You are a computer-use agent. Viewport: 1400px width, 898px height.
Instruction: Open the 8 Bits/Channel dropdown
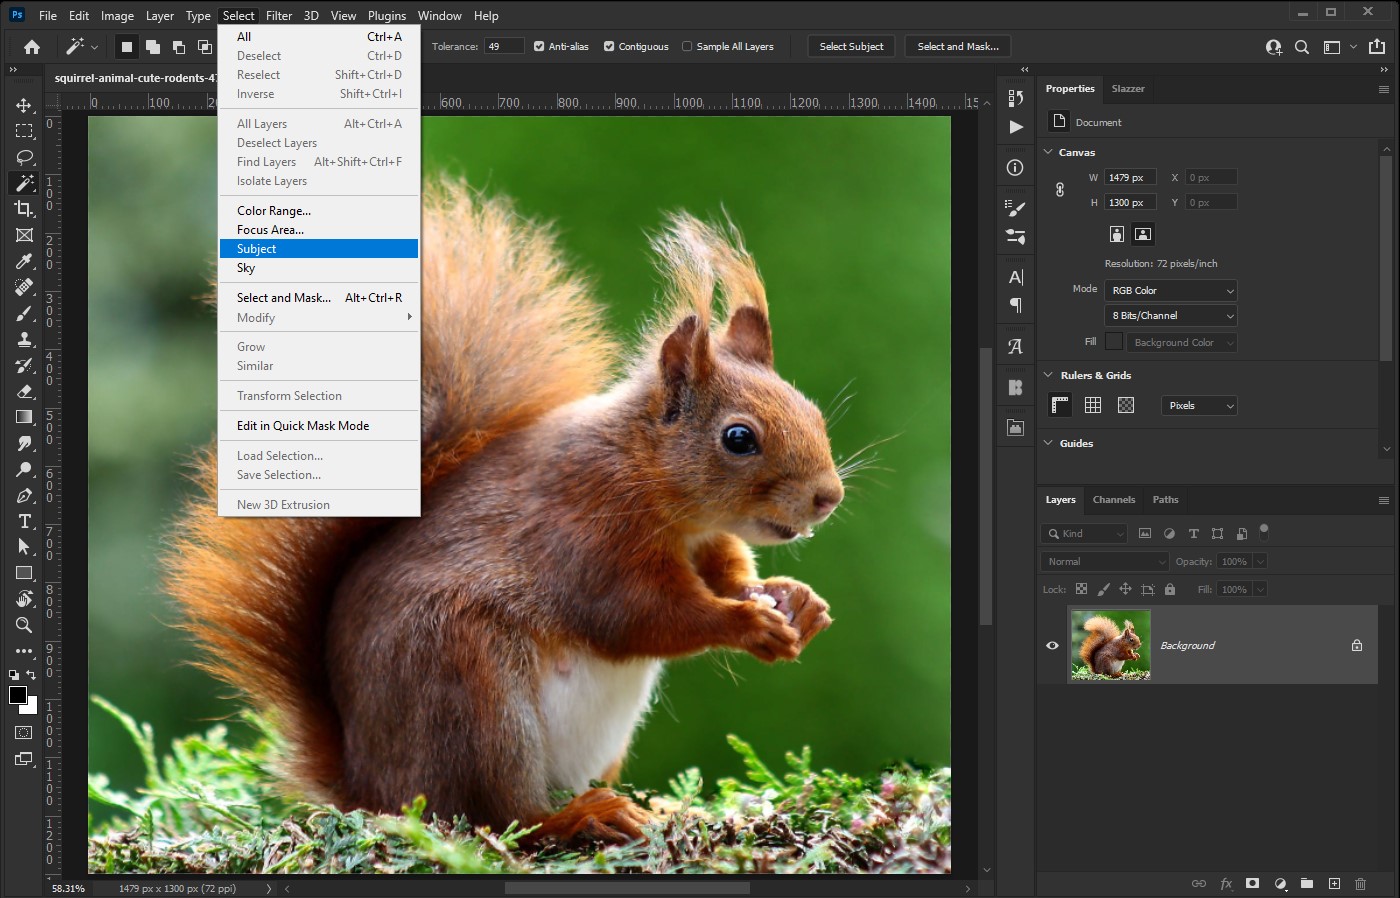point(1171,316)
